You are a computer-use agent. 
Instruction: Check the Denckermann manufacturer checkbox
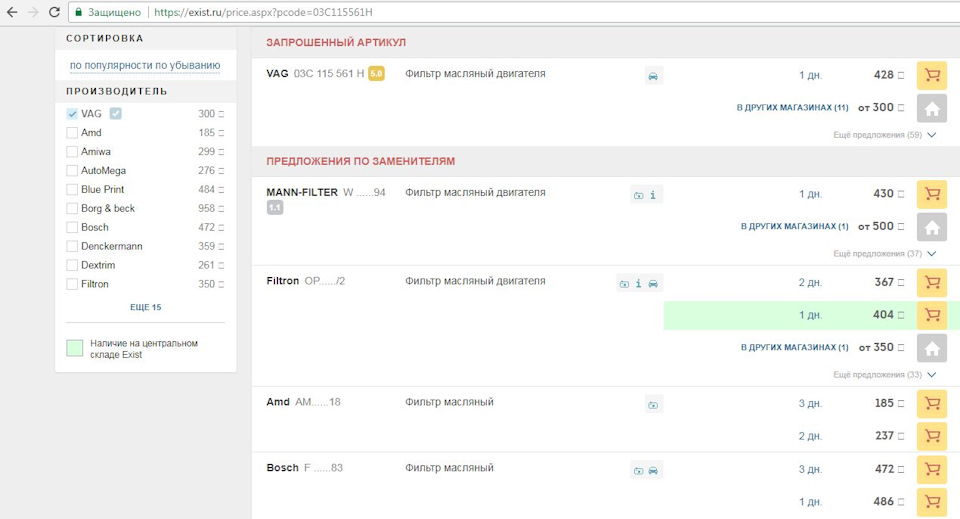click(x=72, y=247)
